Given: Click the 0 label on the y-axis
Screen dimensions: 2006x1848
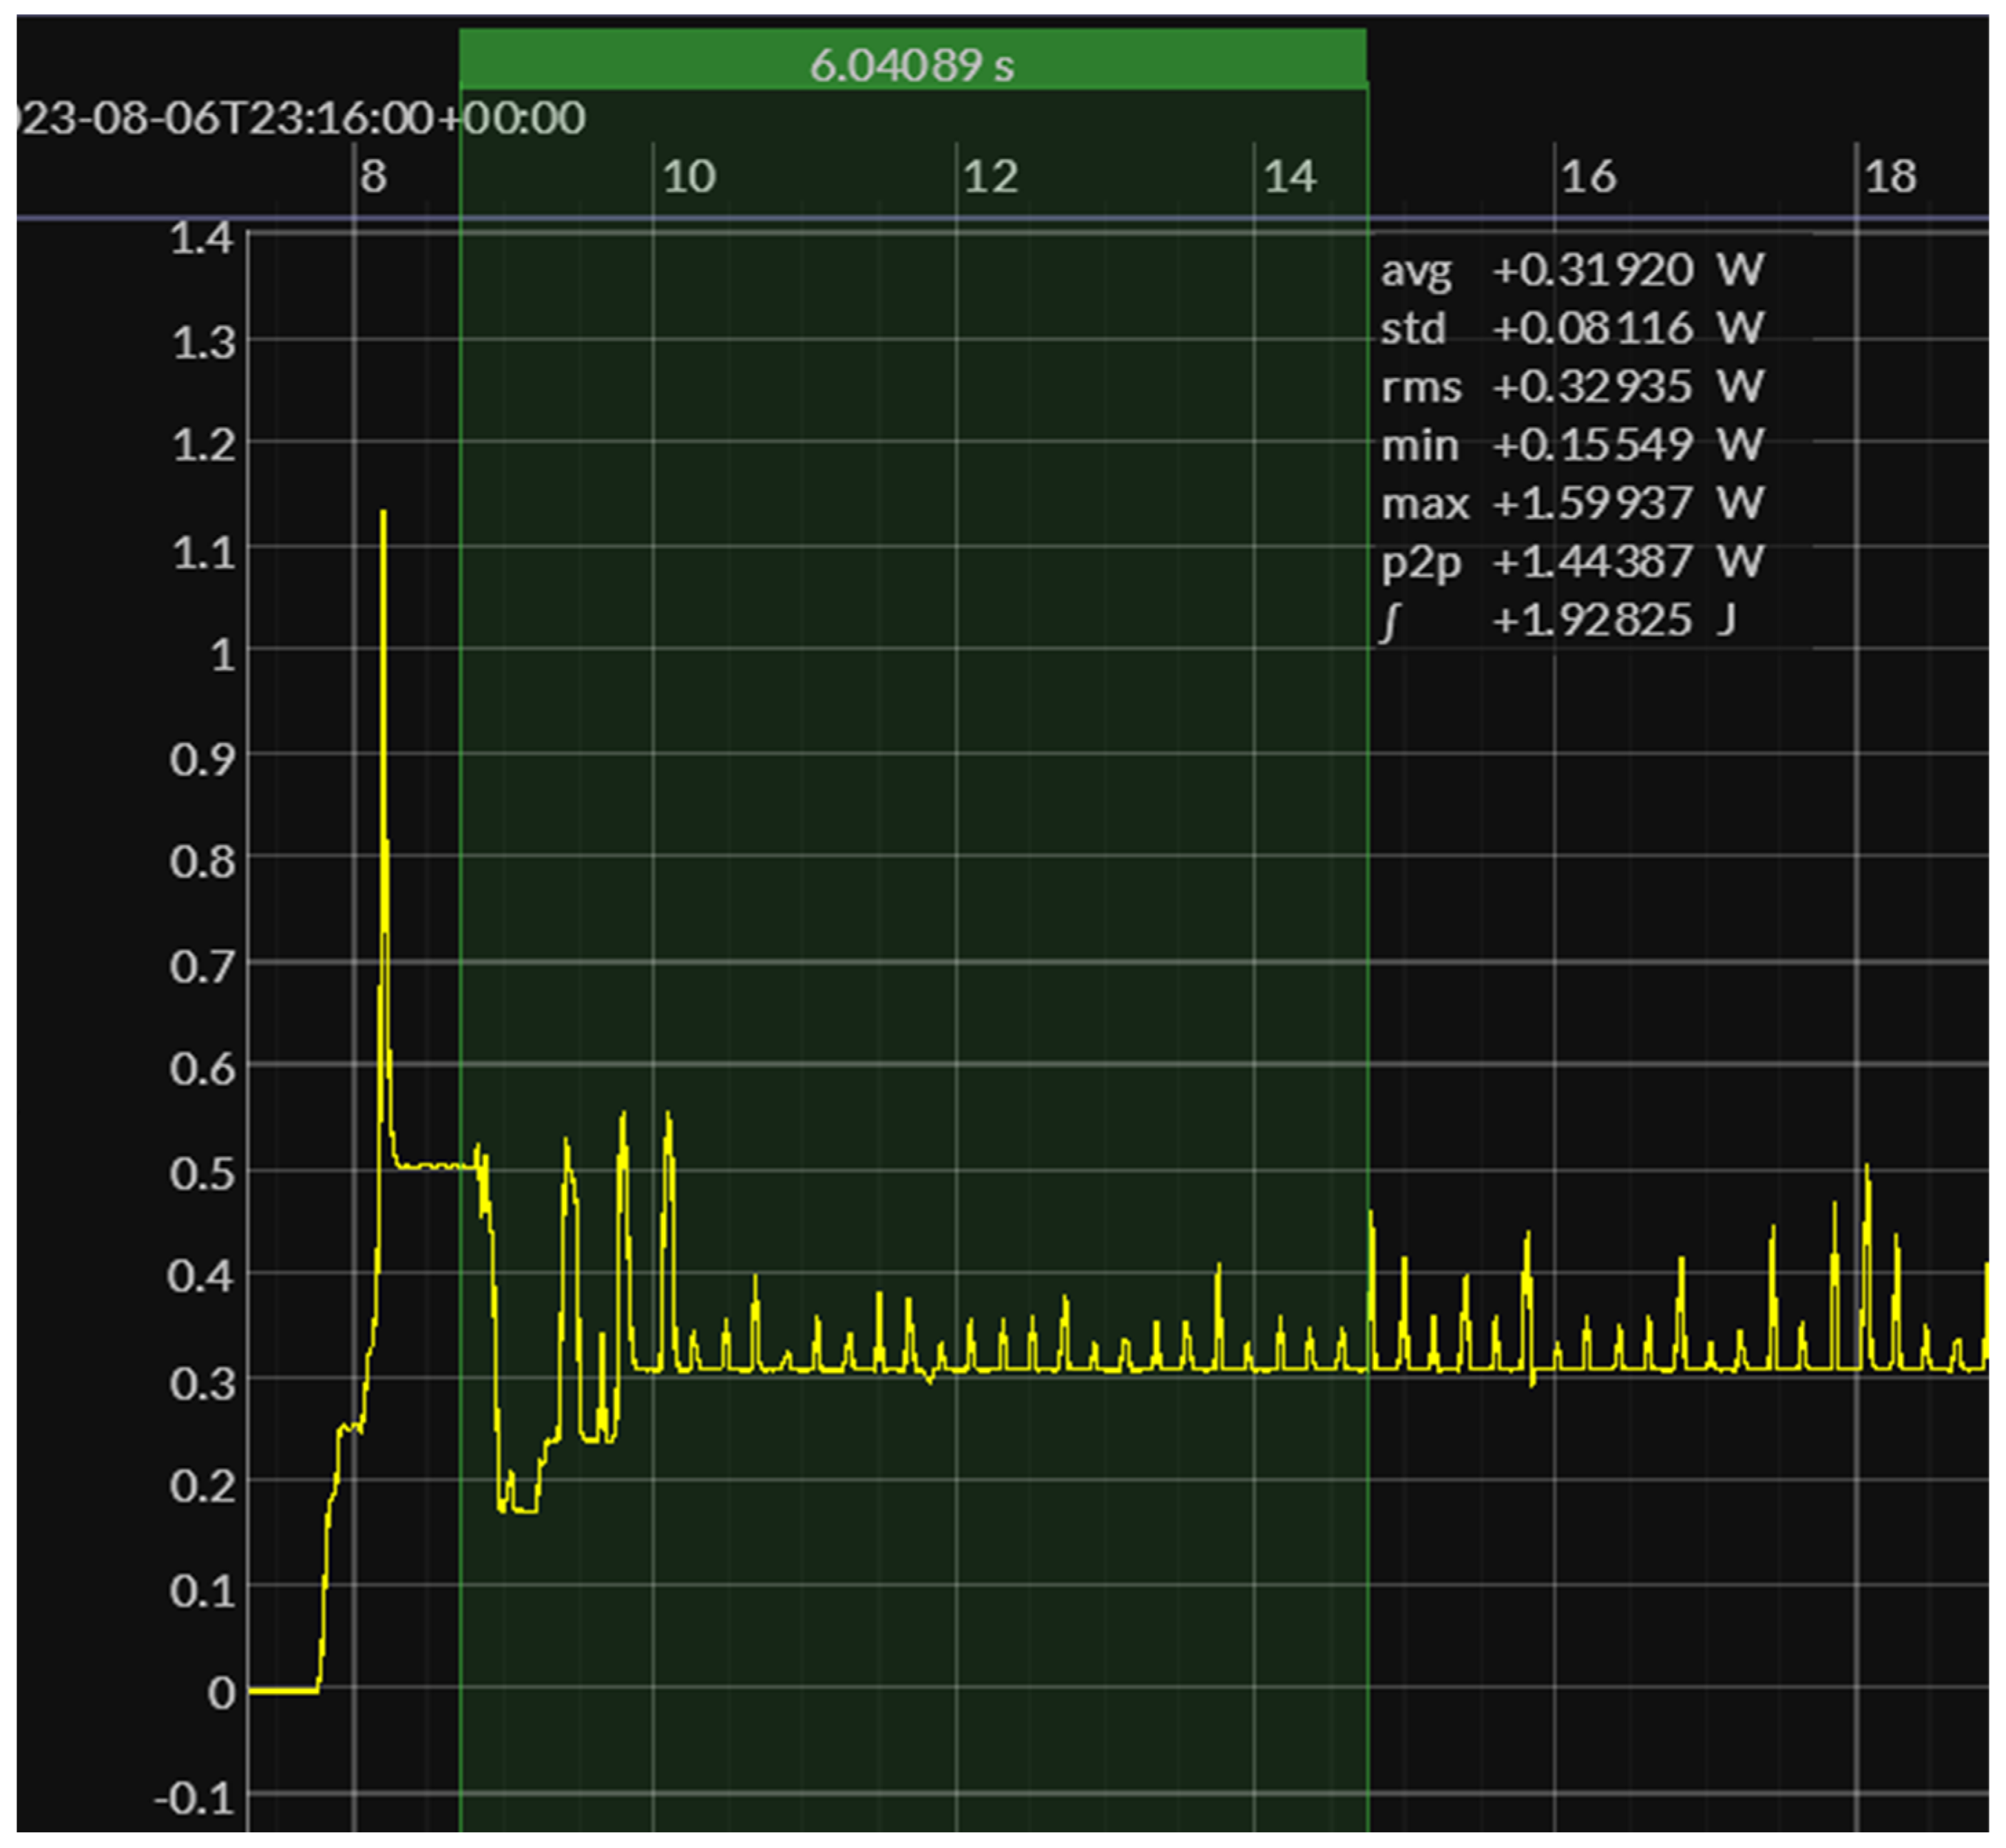Looking at the screenshot, I should tap(221, 1693).
